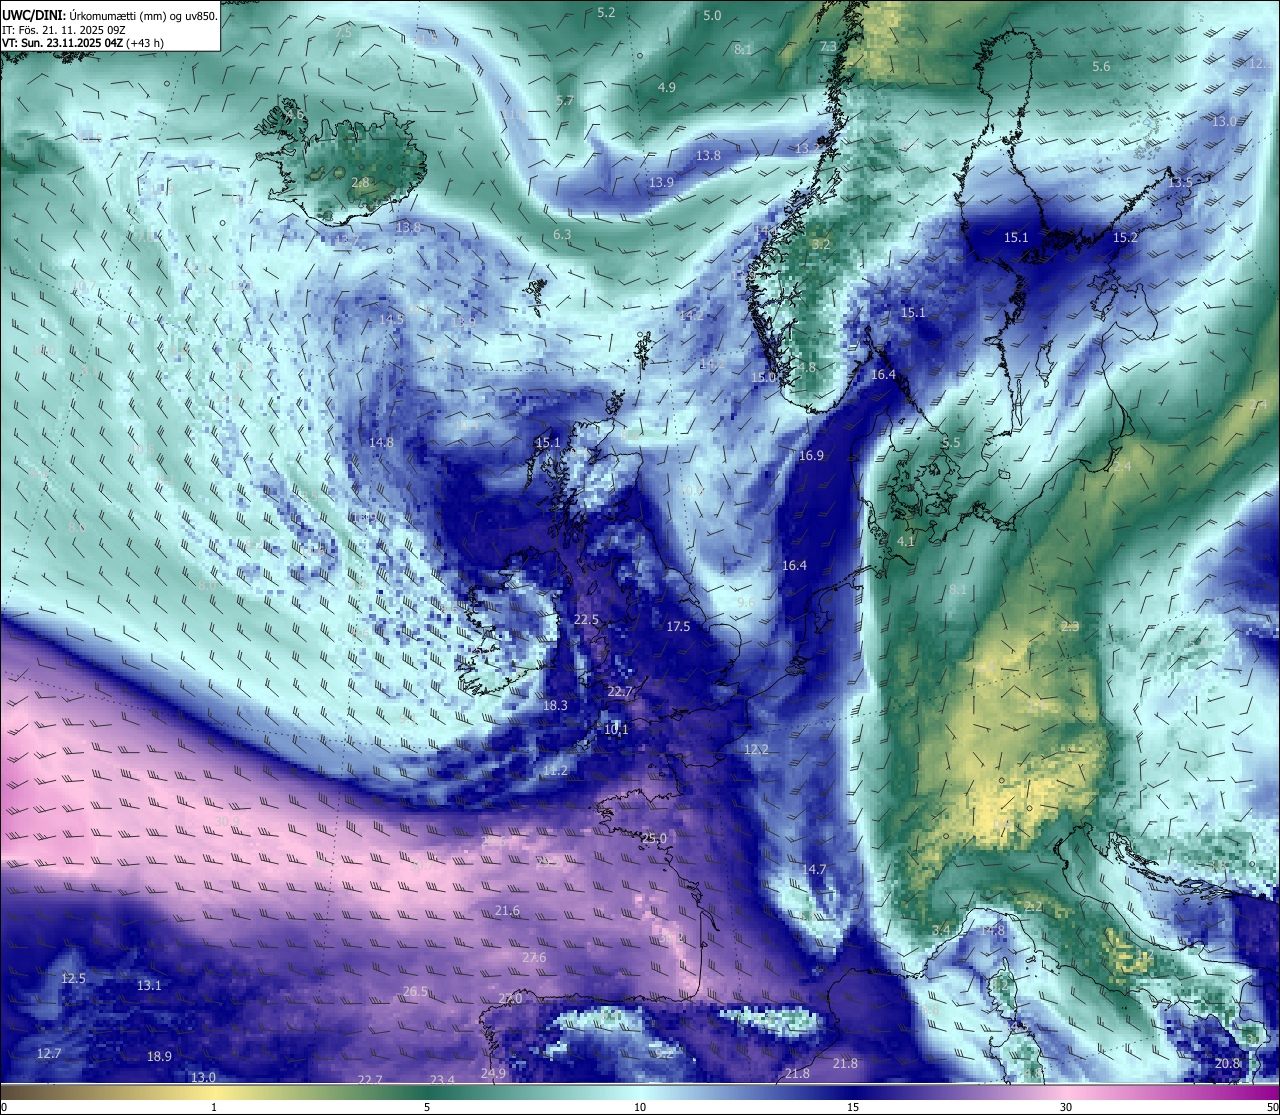Click the '10.1' value label
This screenshot has width=1280, height=1115.
pos(616,729)
